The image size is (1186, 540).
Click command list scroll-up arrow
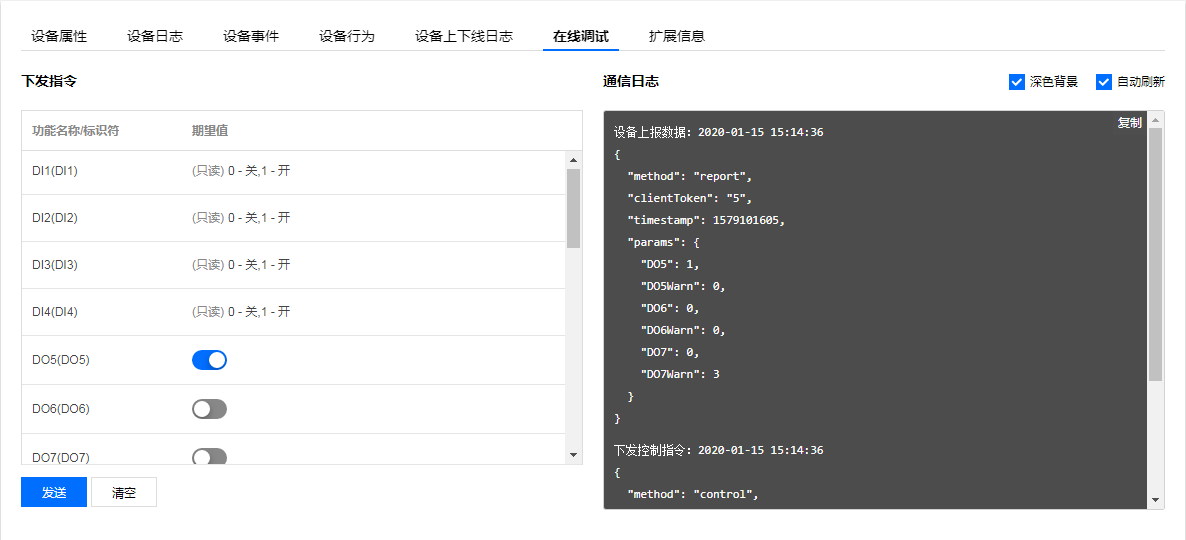(573, 160)
